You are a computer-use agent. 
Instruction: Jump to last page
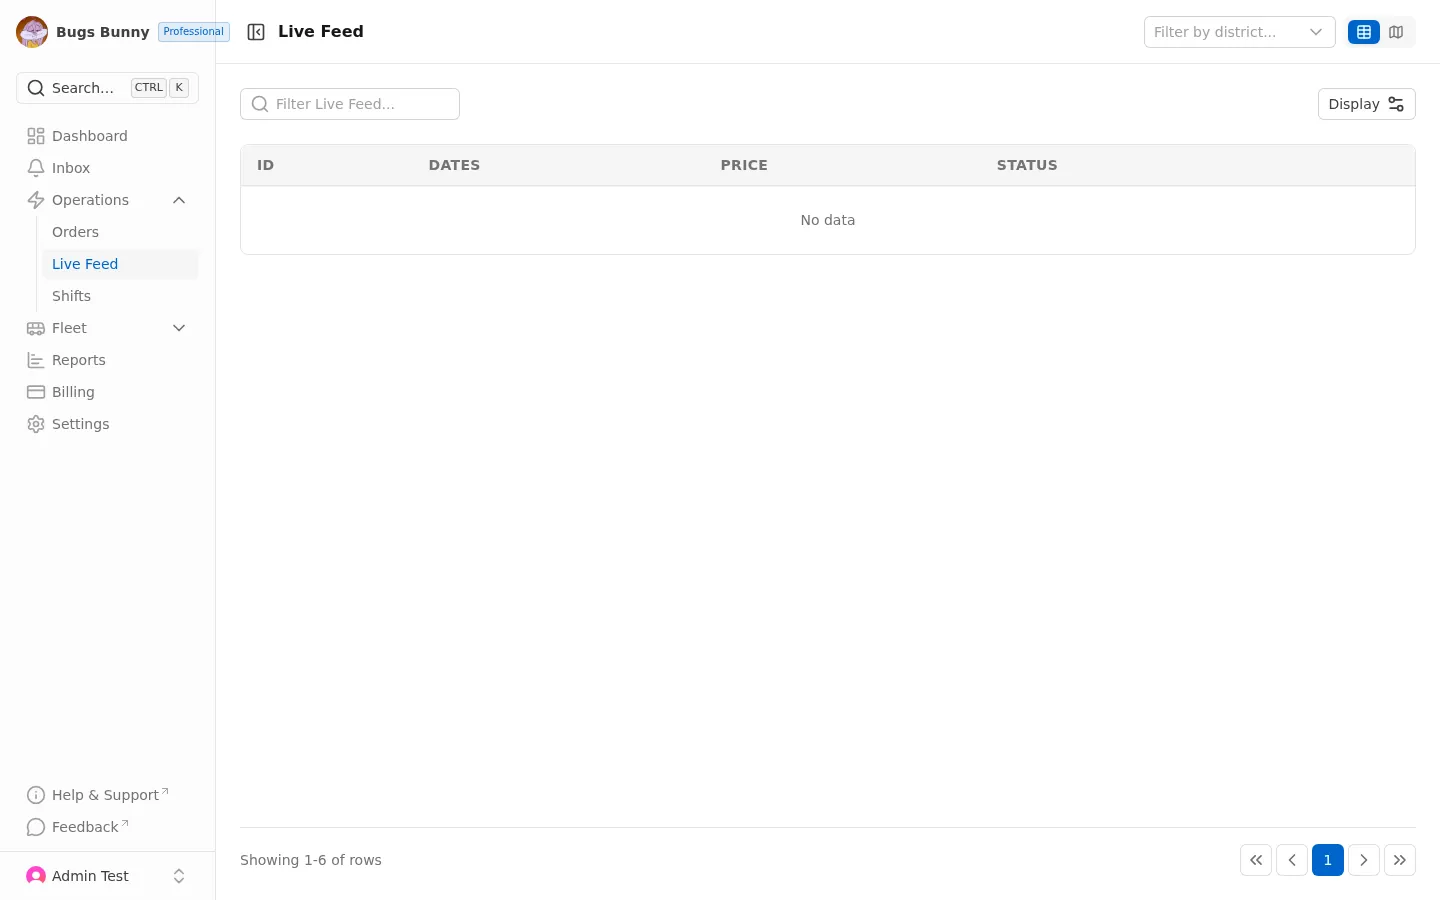click(x=1400, y=860)
